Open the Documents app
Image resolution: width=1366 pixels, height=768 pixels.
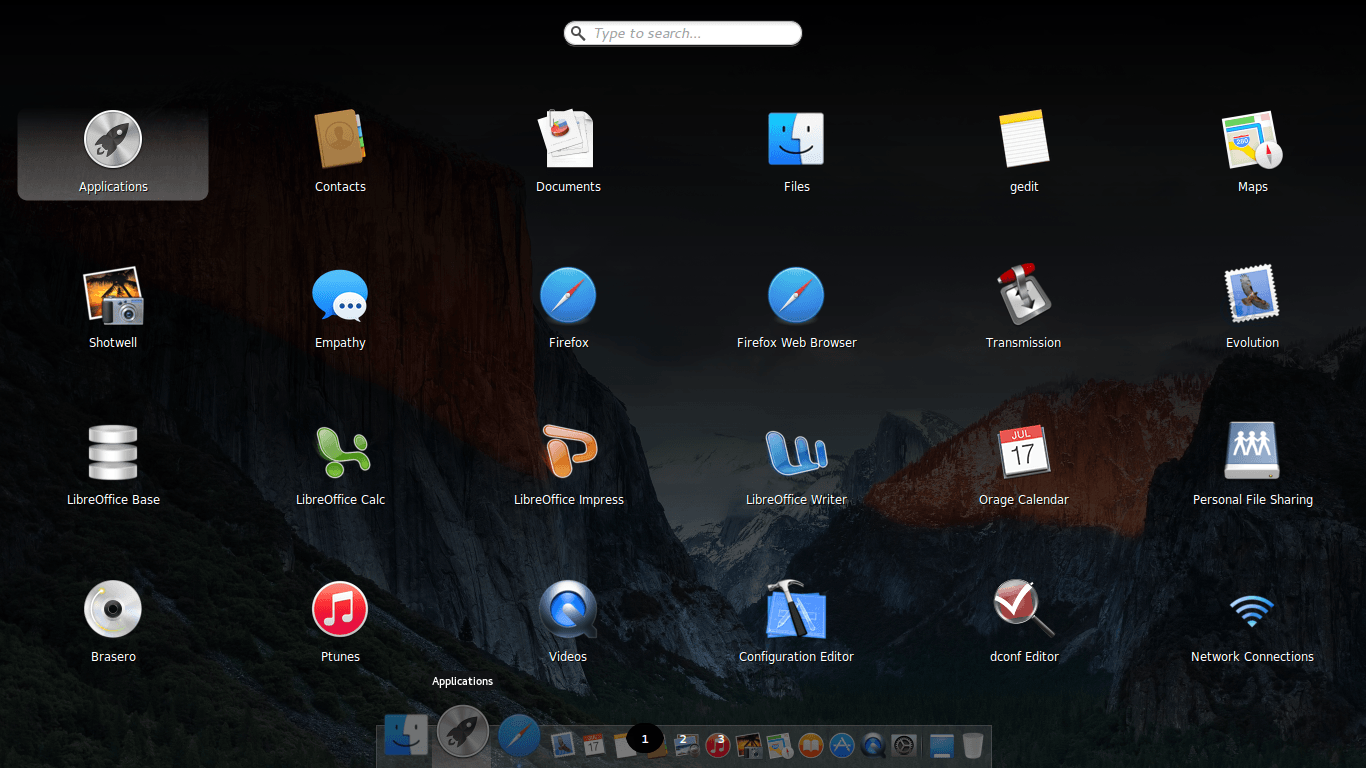(568, 153)
